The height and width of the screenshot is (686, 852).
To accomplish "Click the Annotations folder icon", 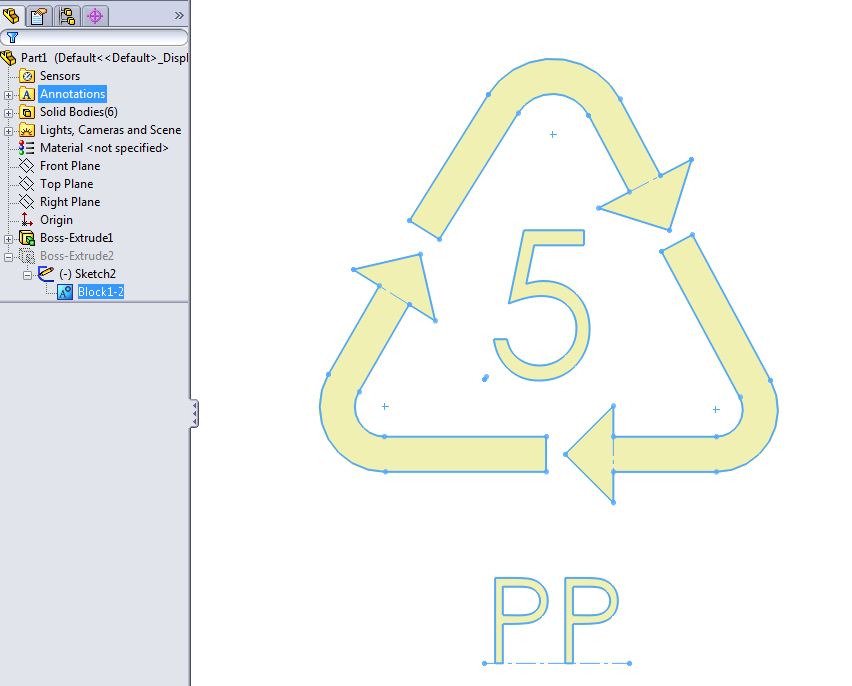I will click(27, 94).
